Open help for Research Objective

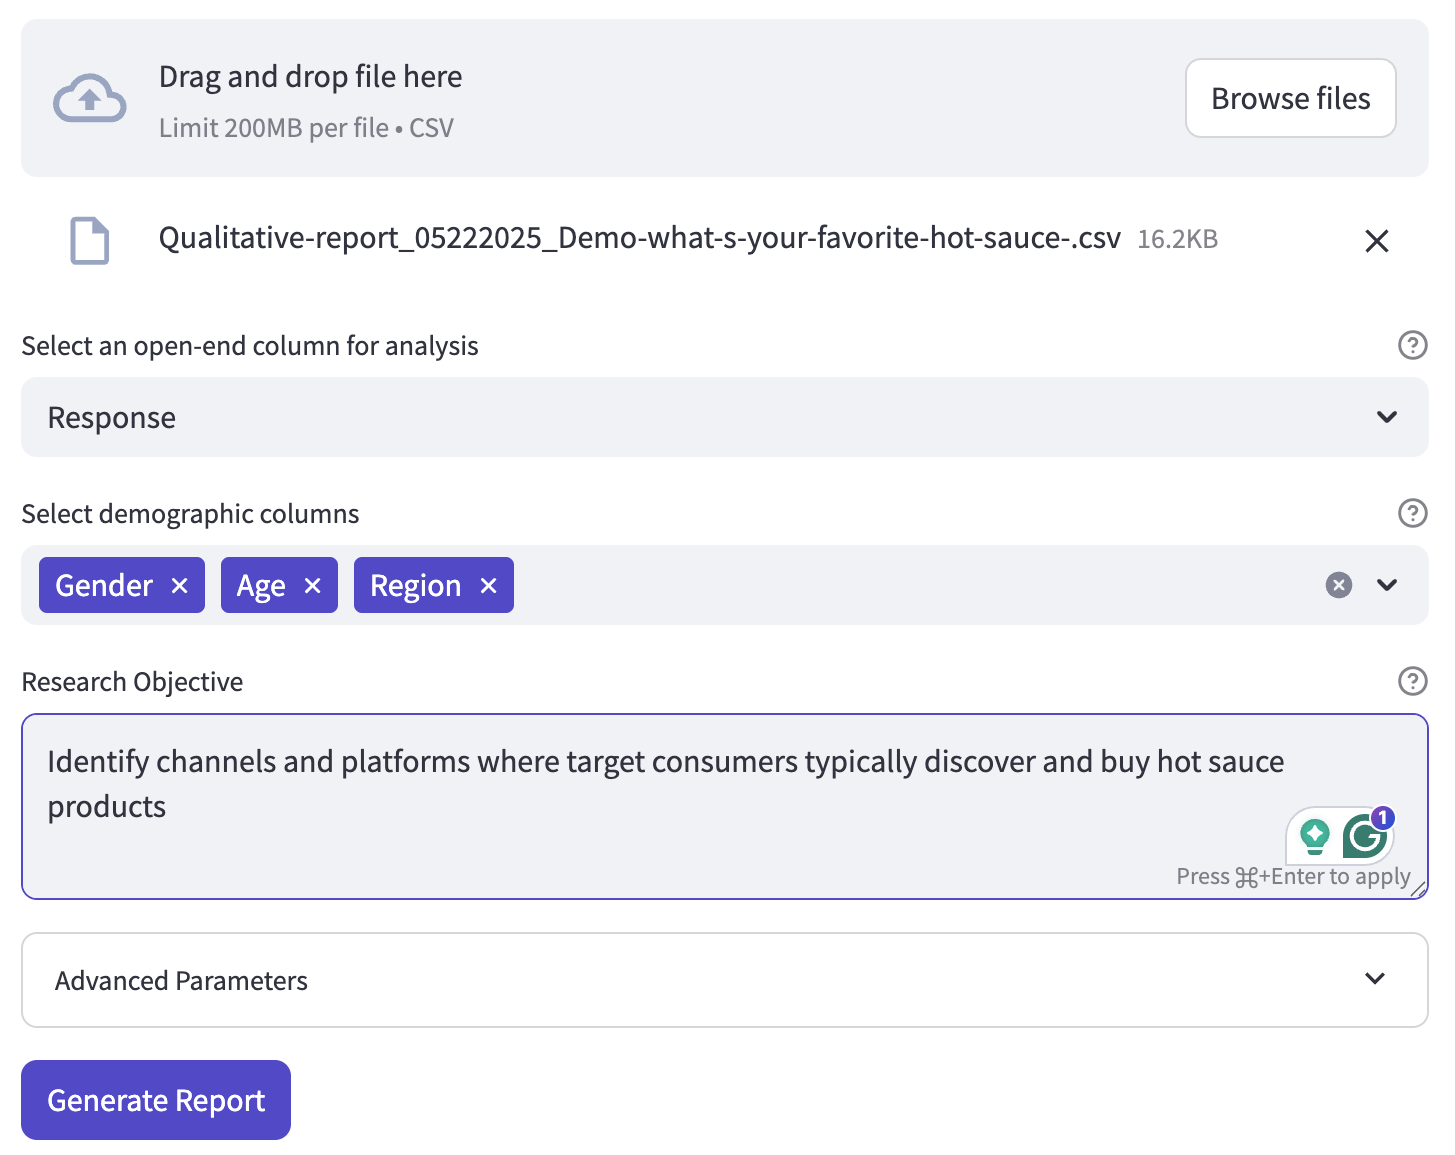(1412, 681)
